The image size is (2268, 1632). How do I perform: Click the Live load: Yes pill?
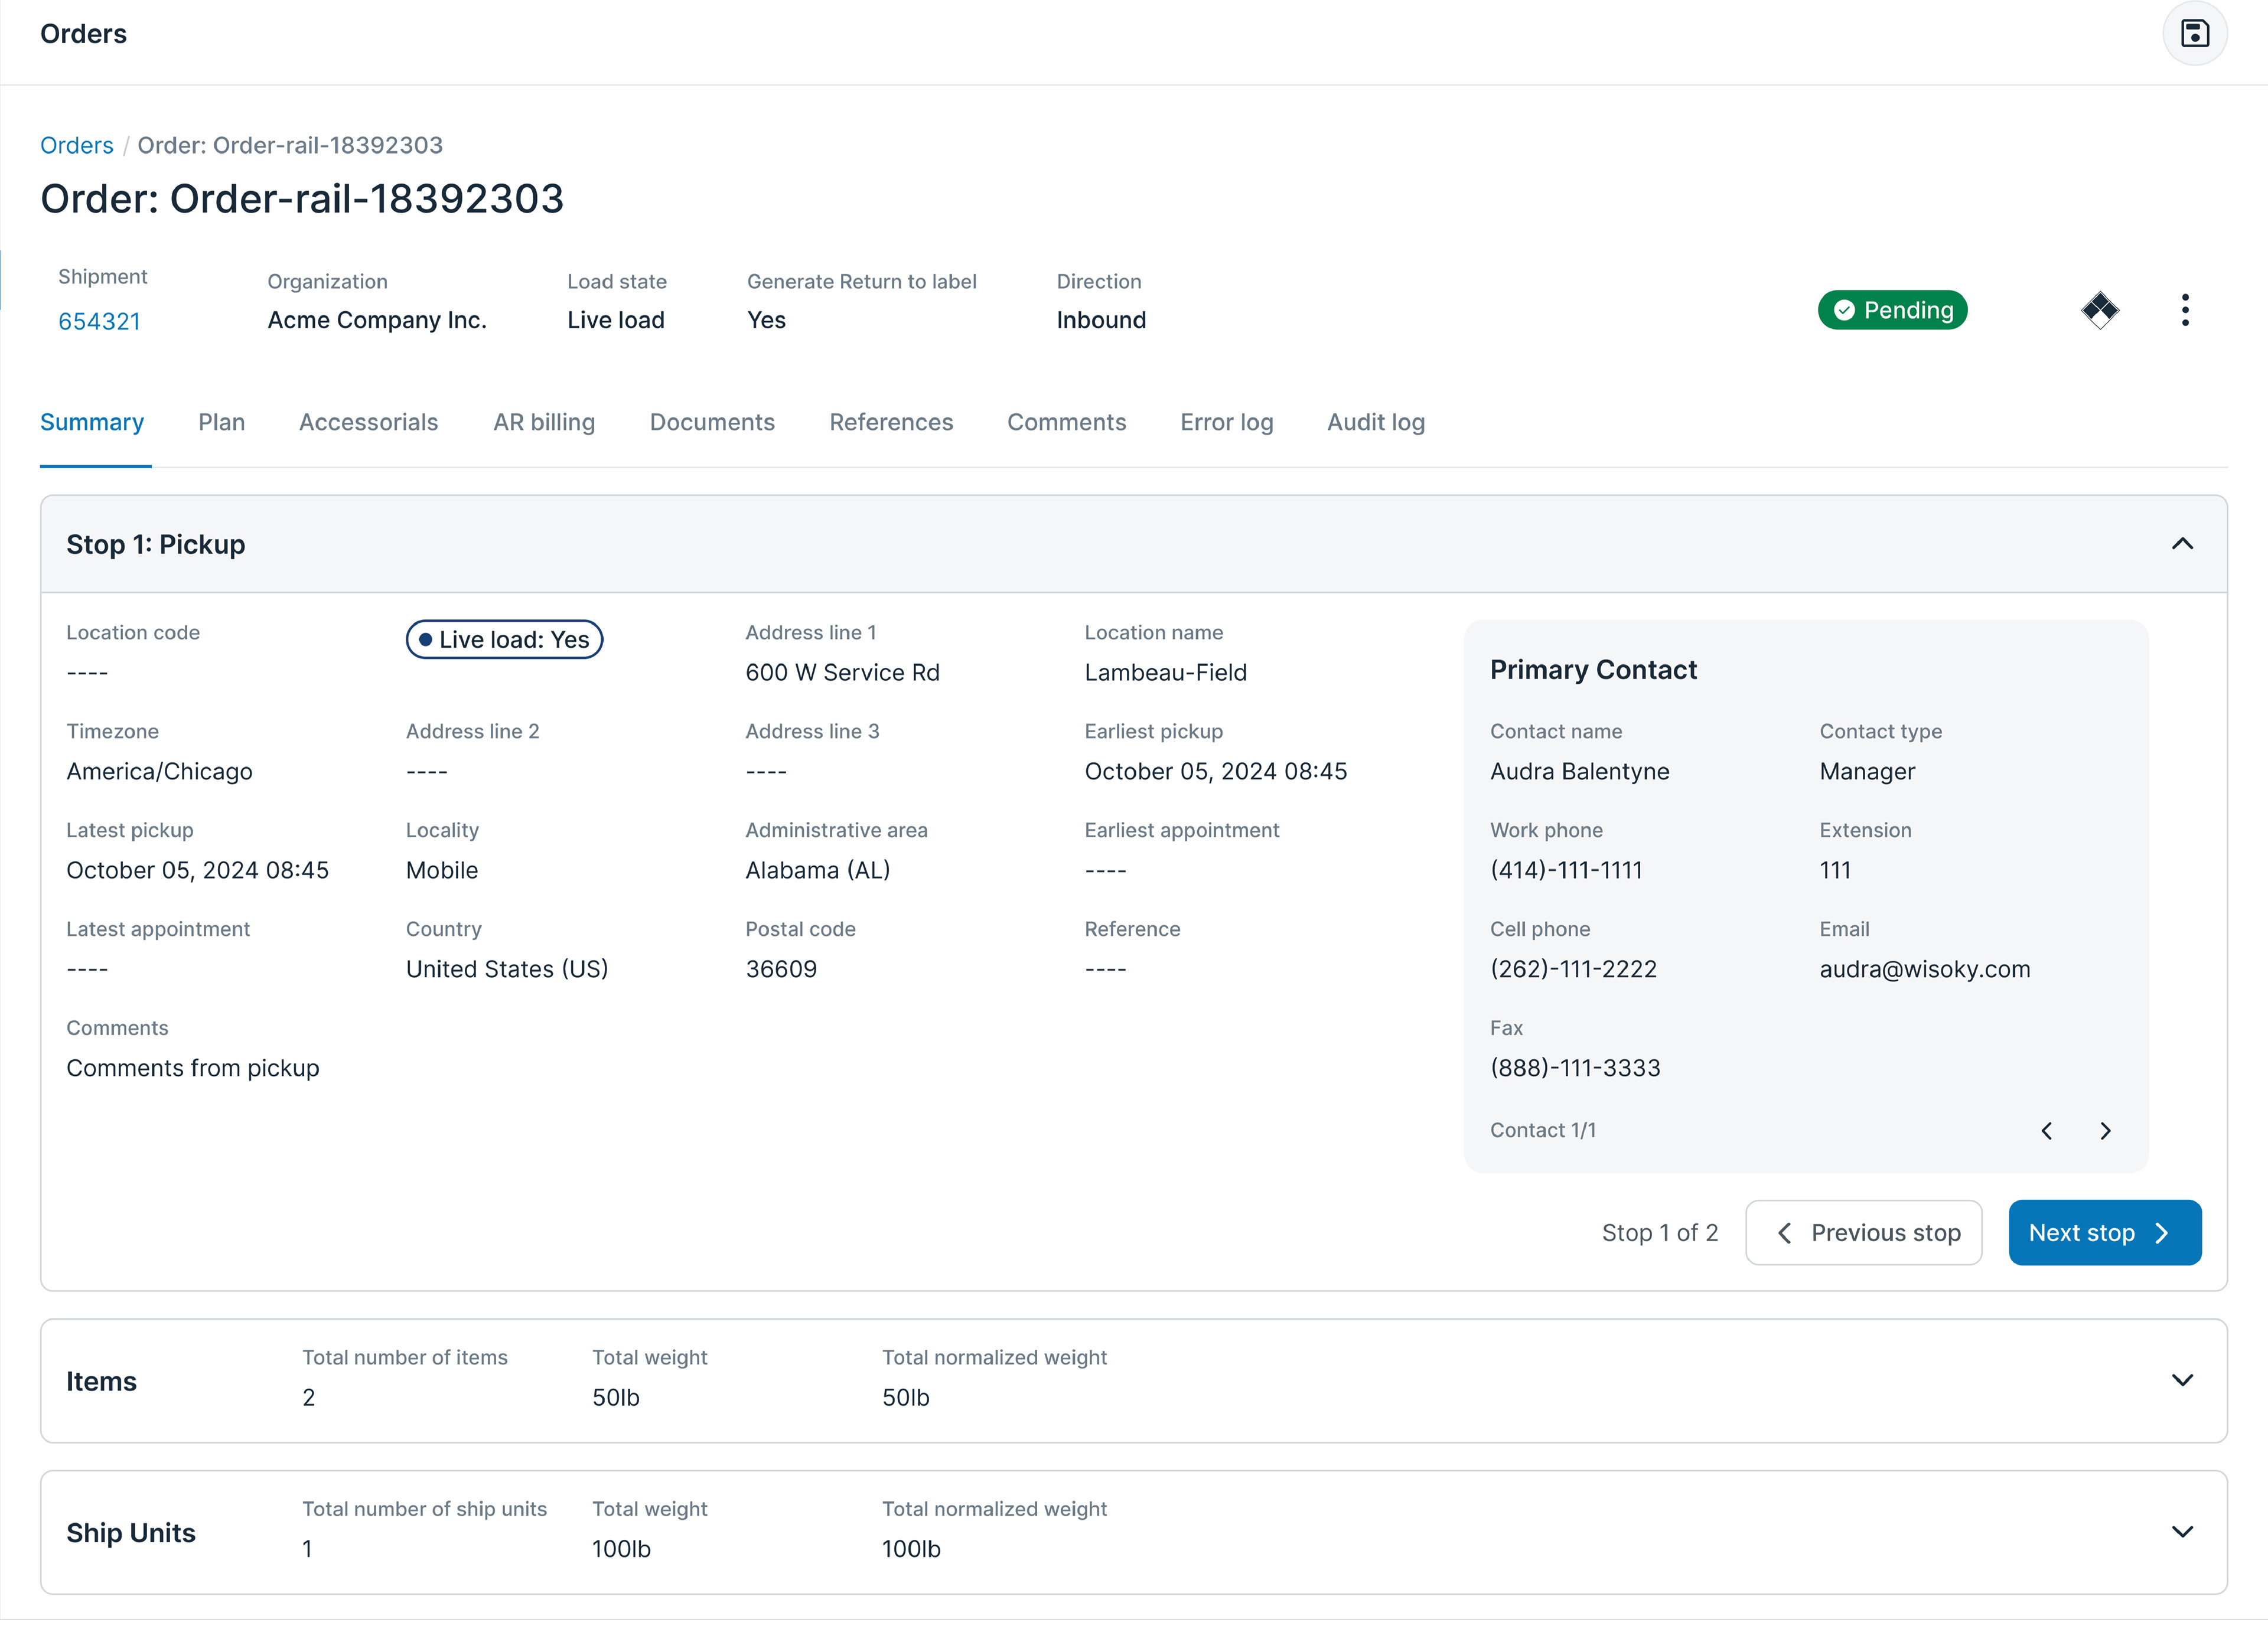pyautogui.click(x=504, y=639)
